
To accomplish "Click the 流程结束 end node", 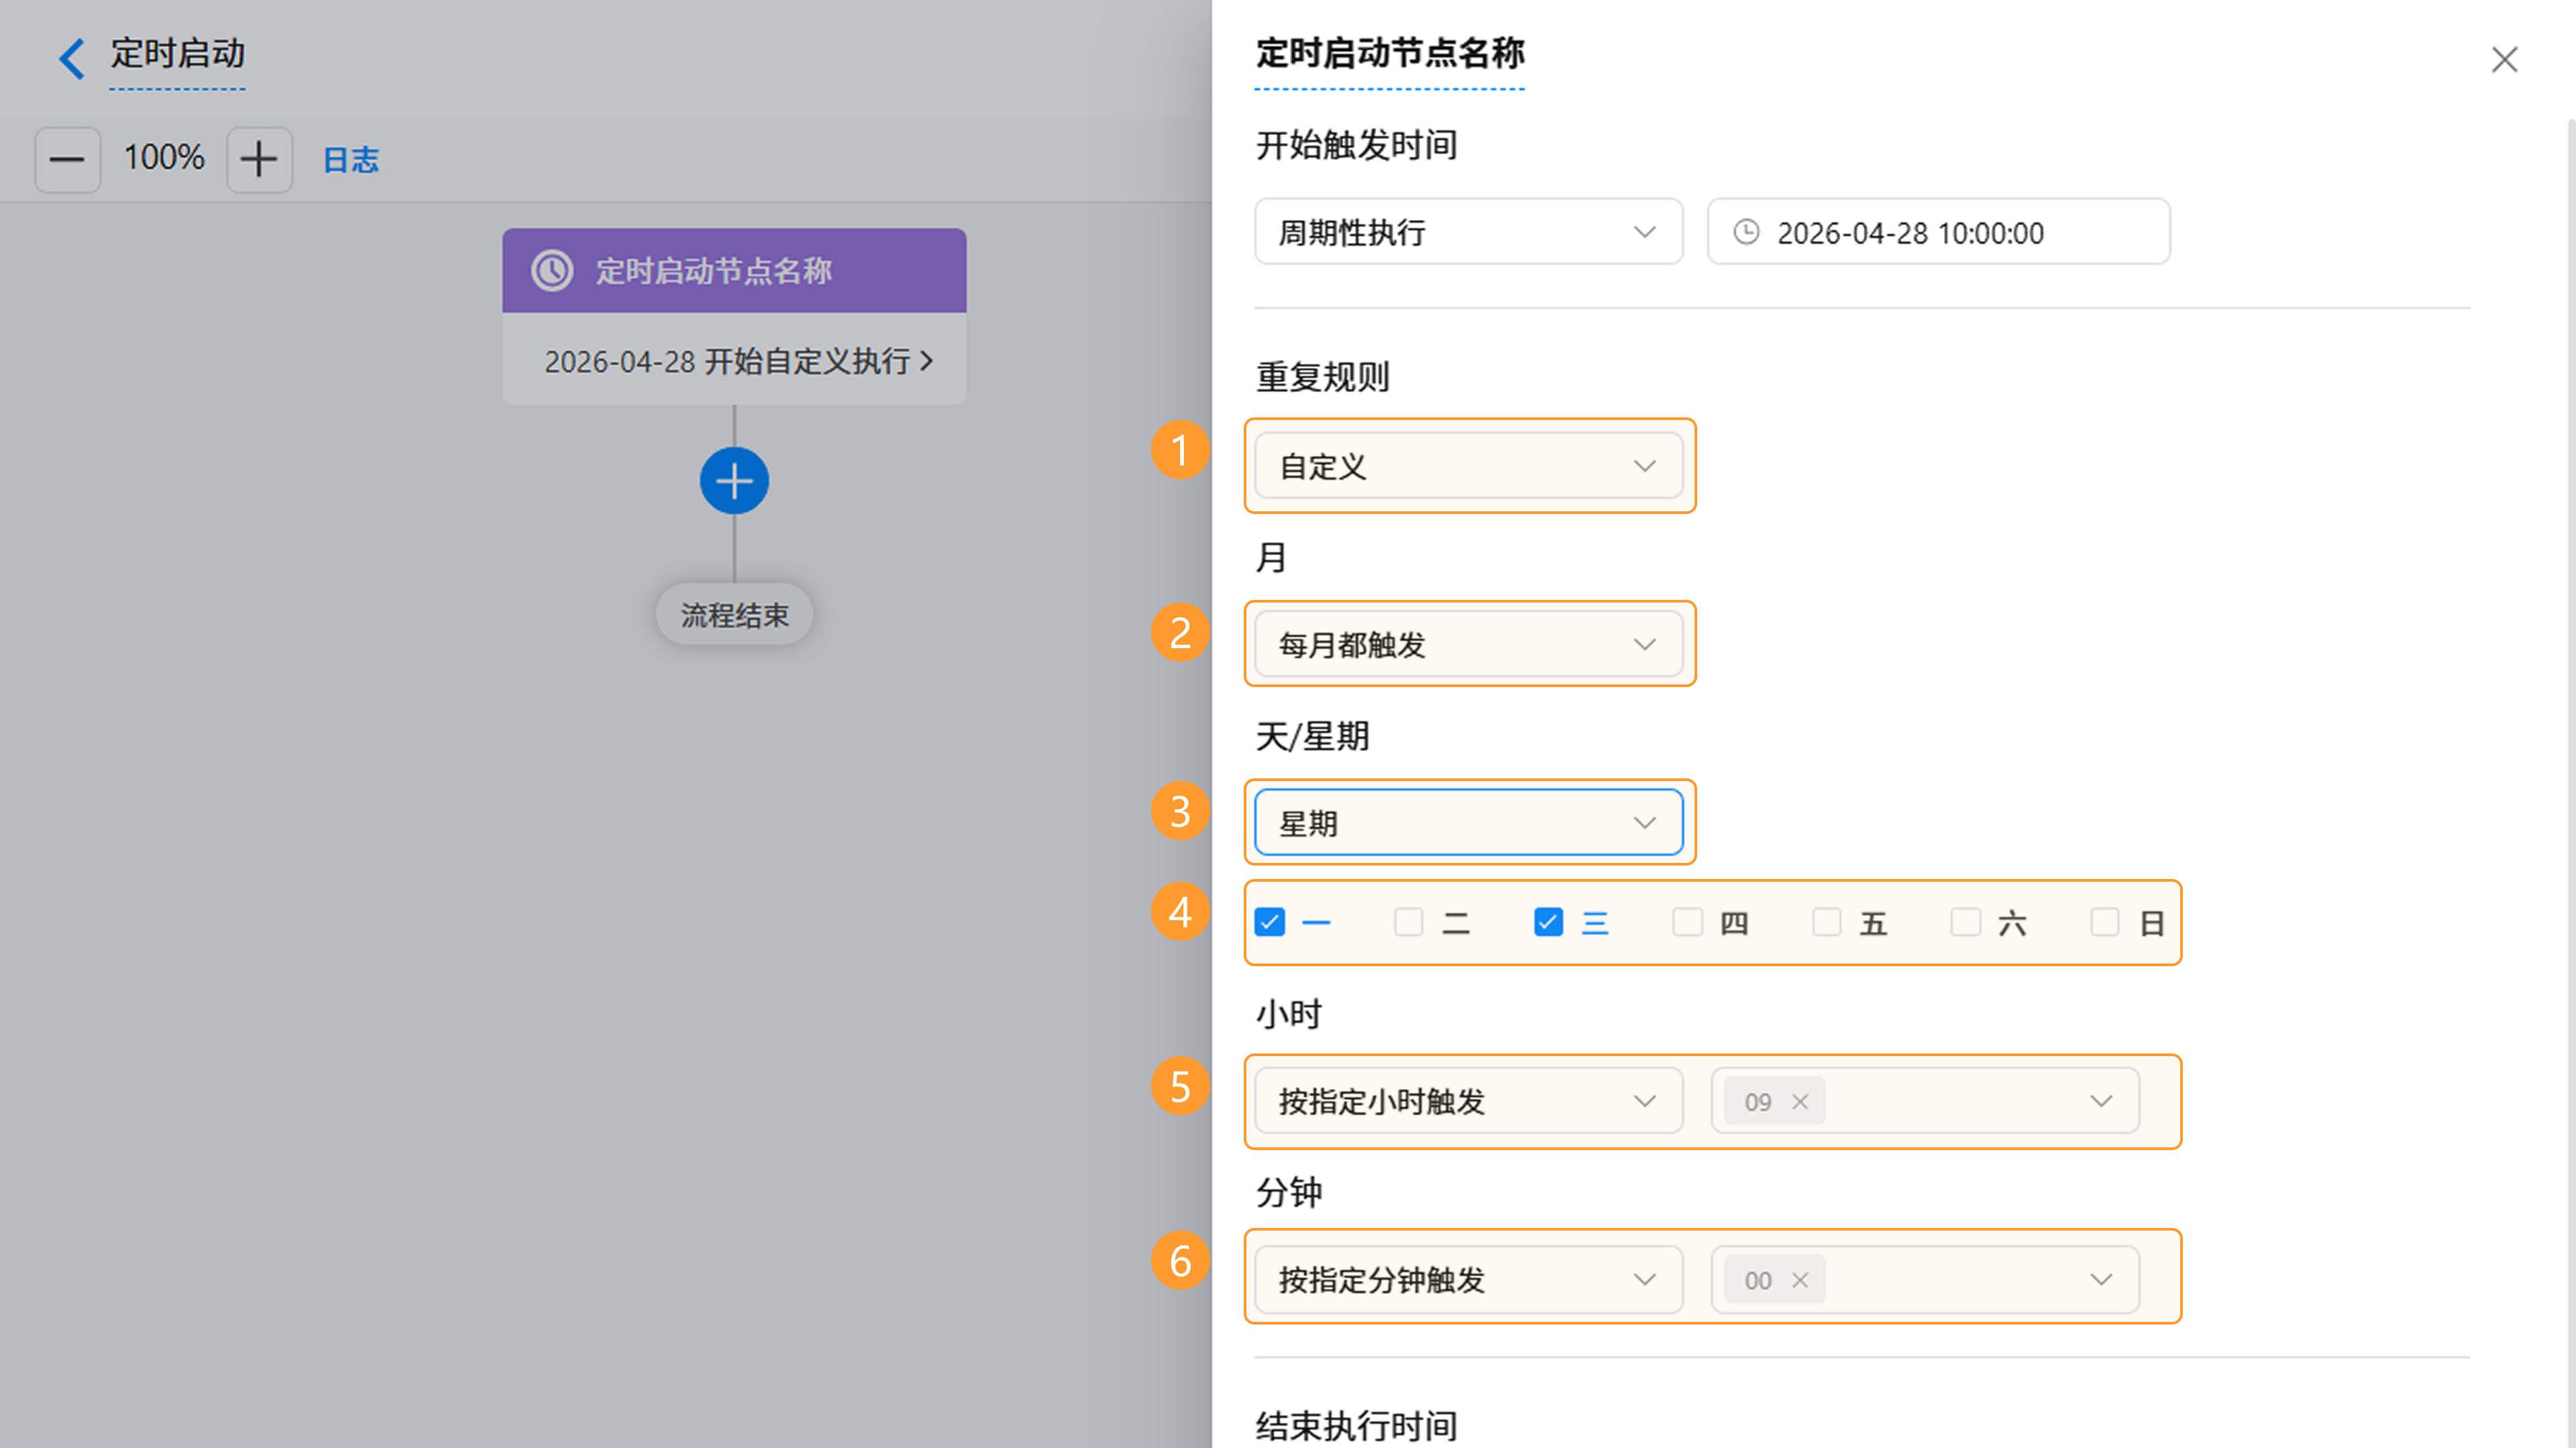I will pos(734,614).
